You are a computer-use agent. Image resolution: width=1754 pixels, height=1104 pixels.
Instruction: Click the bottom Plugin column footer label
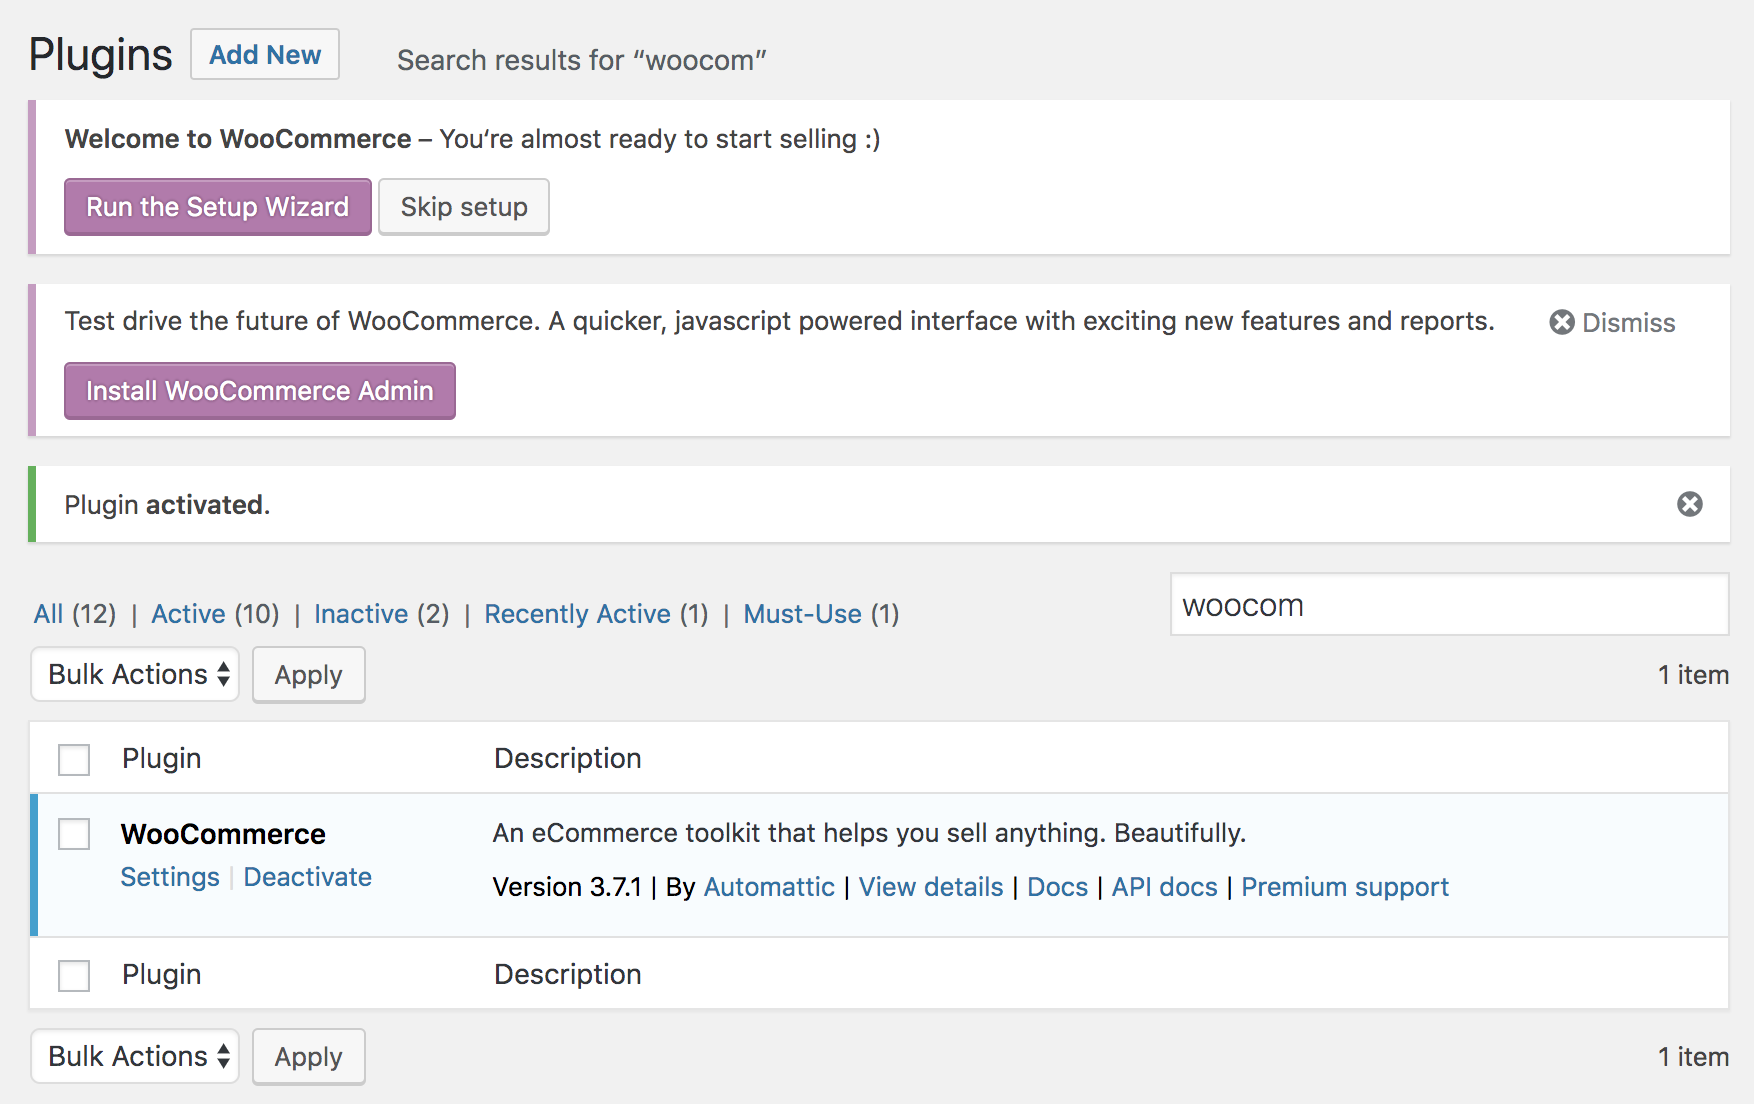162,975
